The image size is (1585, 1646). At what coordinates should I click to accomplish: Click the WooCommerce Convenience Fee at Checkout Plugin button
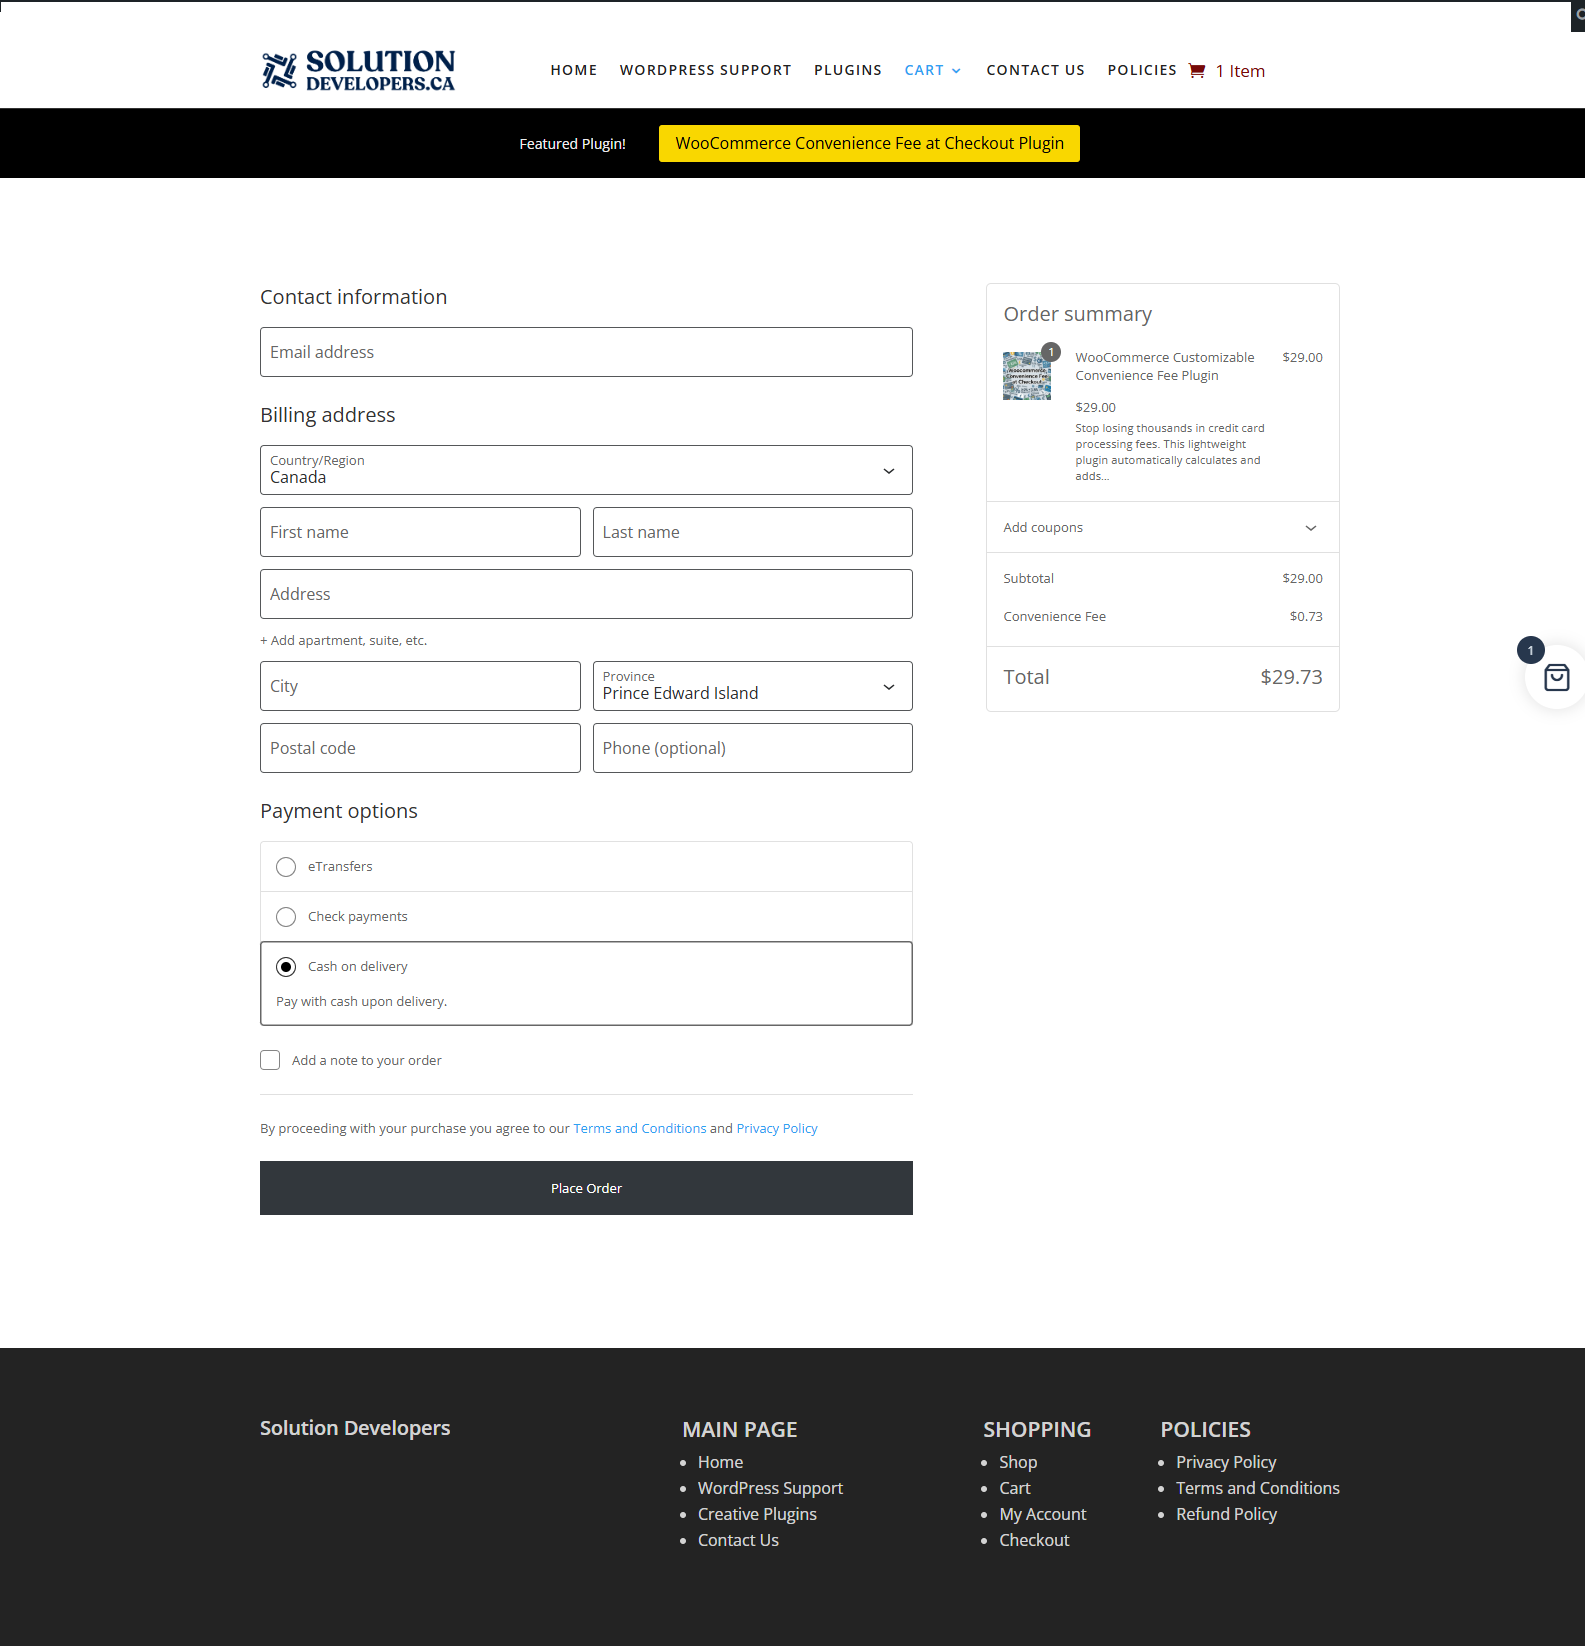coord(869,143)
